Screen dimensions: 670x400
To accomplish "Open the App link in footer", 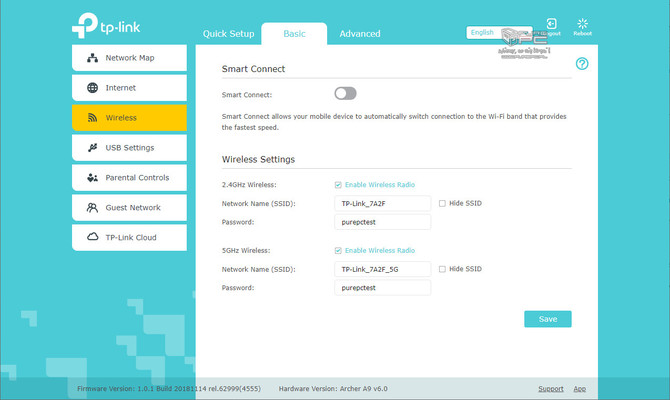I will [579, 388].
